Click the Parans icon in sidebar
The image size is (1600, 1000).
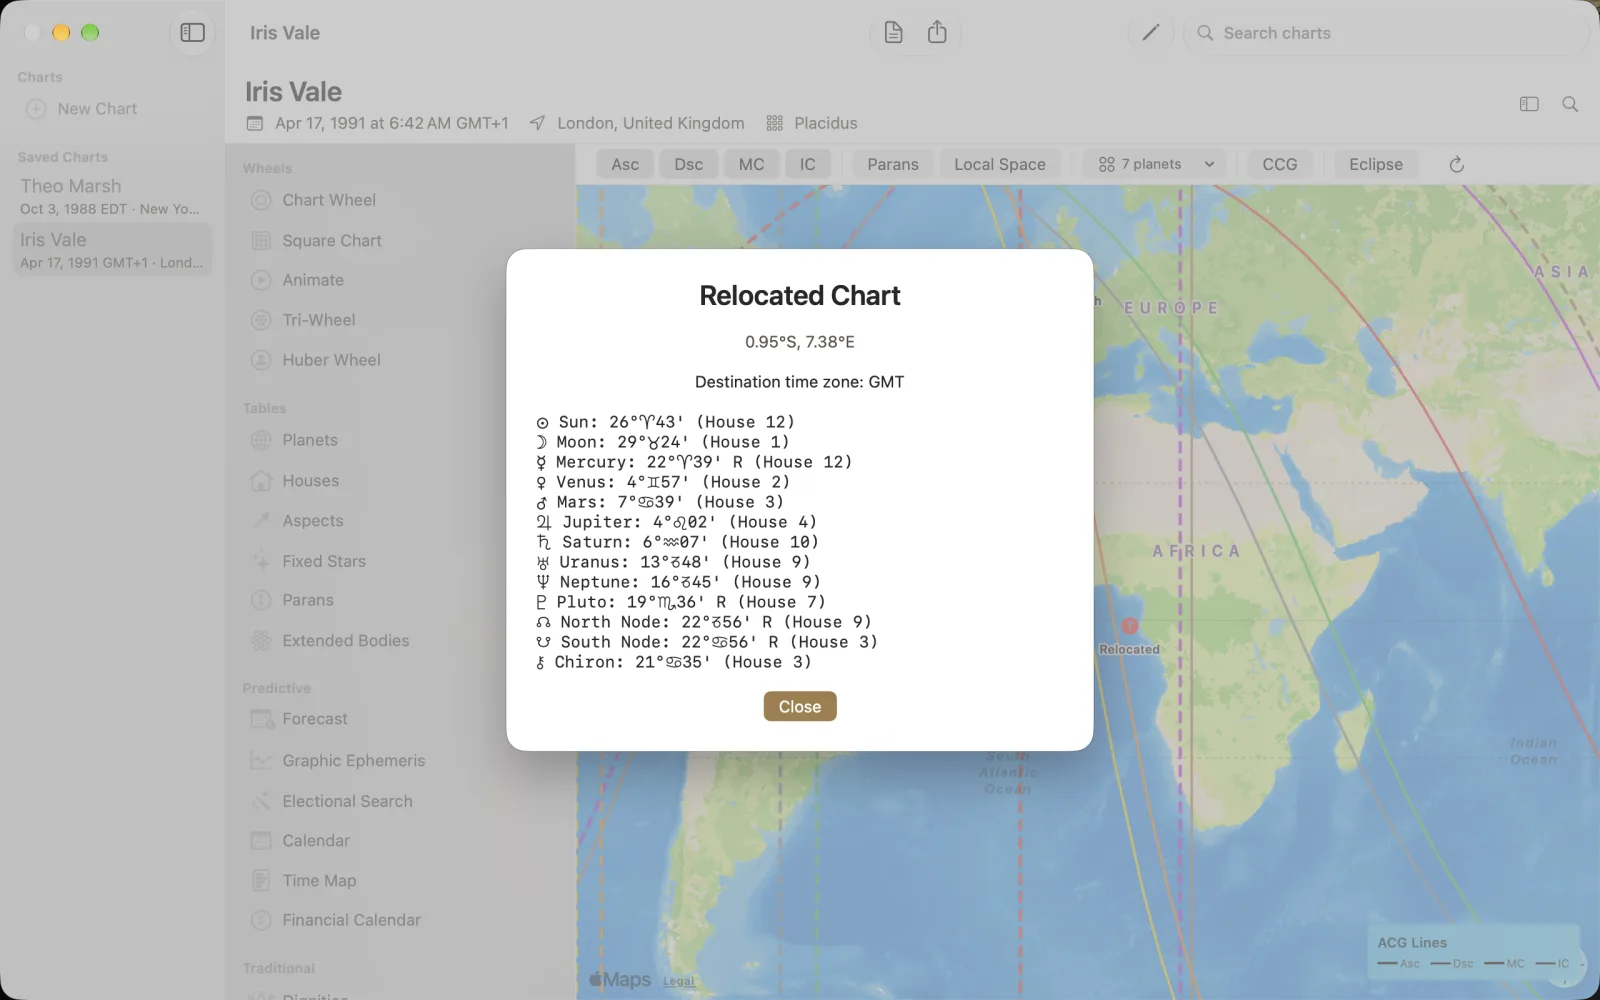261,600
